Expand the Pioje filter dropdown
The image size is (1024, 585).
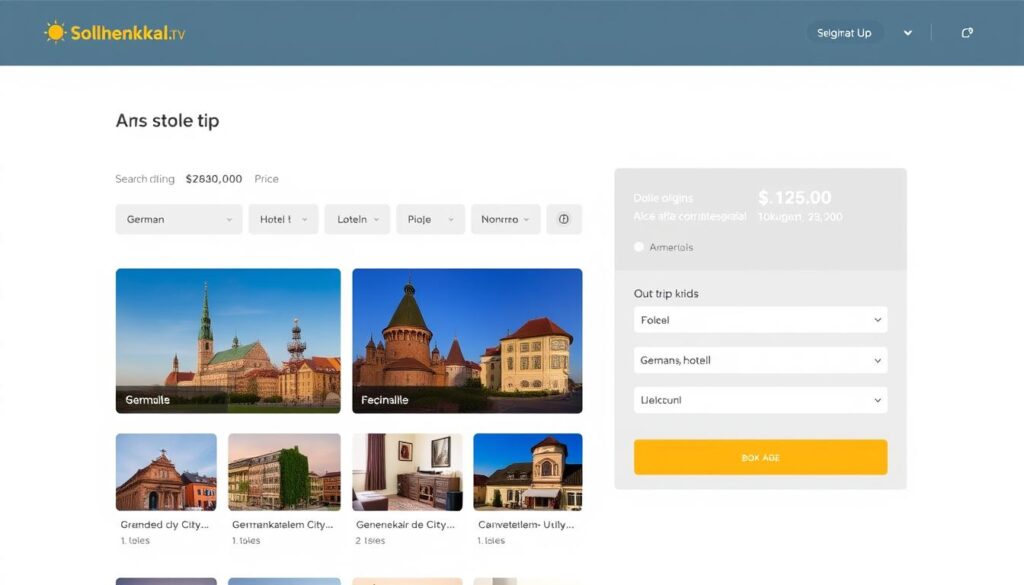(x=430, y=219)
